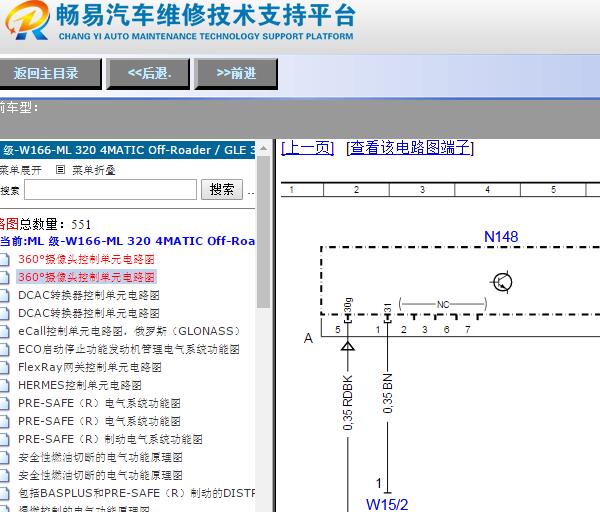Image resolution: width=600 pixels, height=512 pixels.
Task: Click the 电路图总数量: 551 text
Action: [45, 224]
